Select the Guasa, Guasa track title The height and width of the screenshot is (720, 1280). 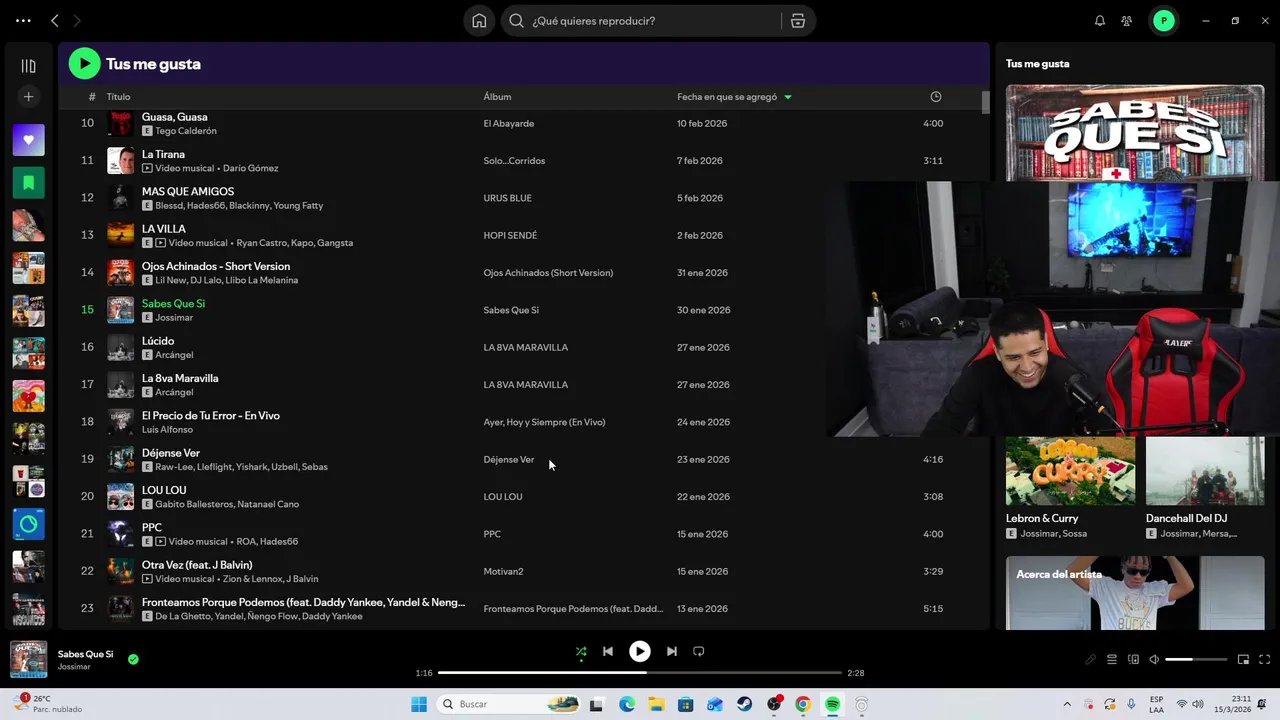tap(175, 117)
